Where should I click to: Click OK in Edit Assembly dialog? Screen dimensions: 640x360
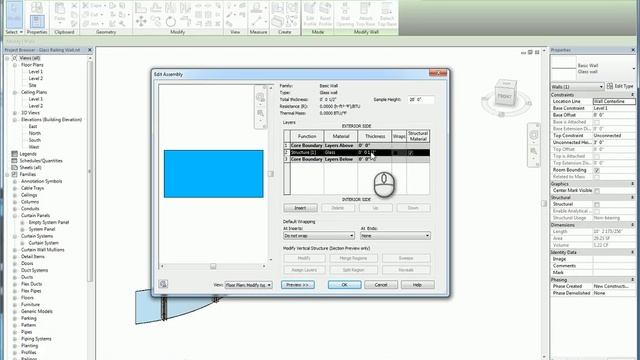click(x=344, y=285)
